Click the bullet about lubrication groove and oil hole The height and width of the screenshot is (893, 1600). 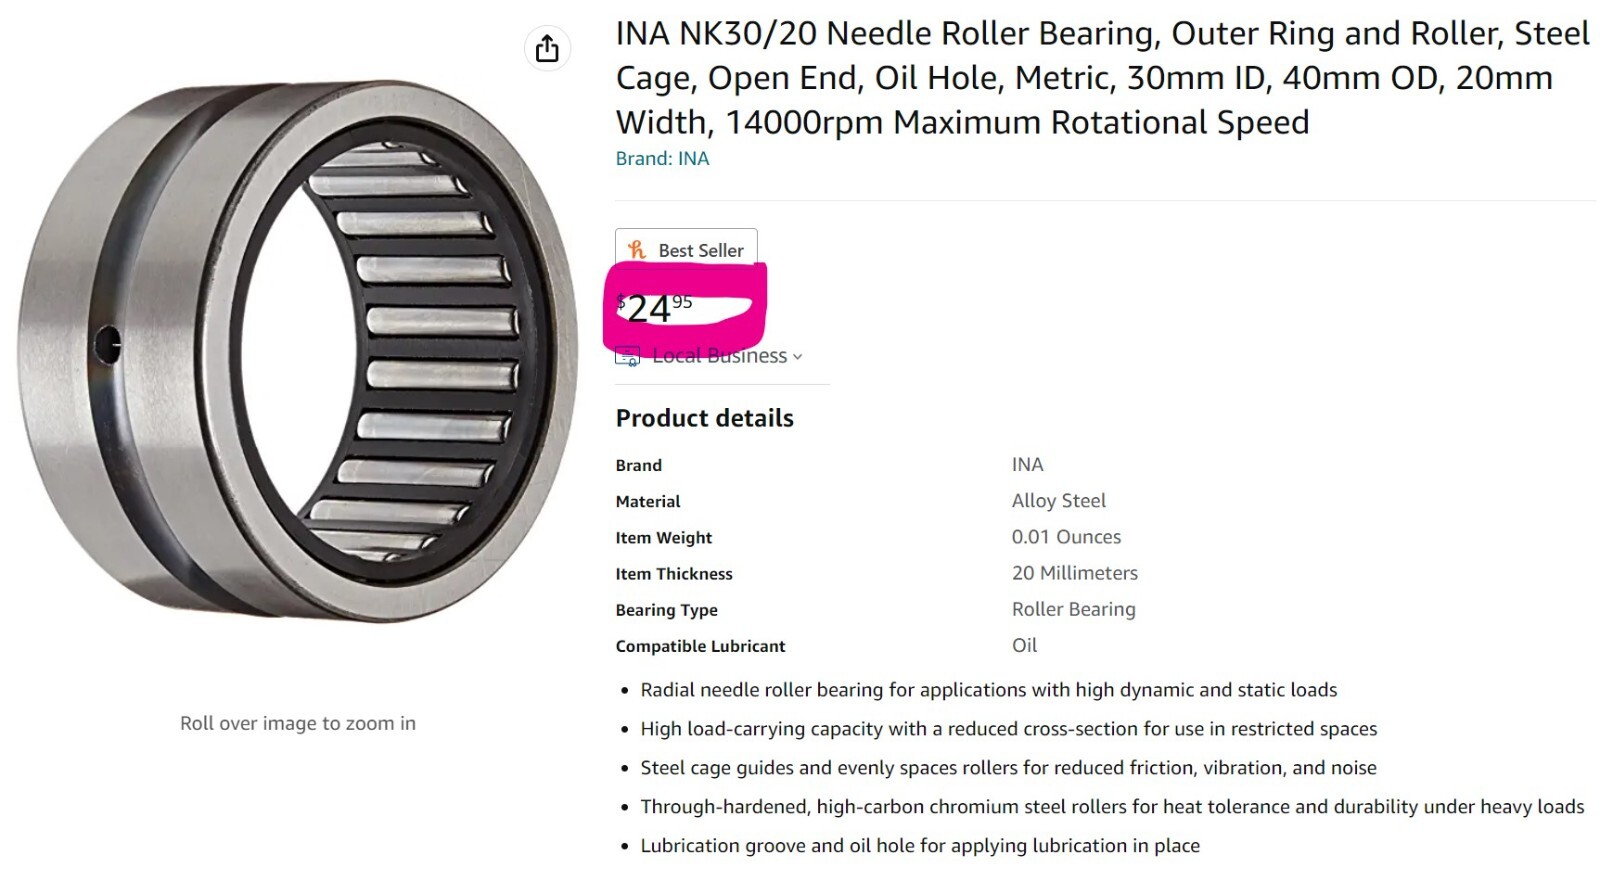pyautogui.click(x=919, y=845)
